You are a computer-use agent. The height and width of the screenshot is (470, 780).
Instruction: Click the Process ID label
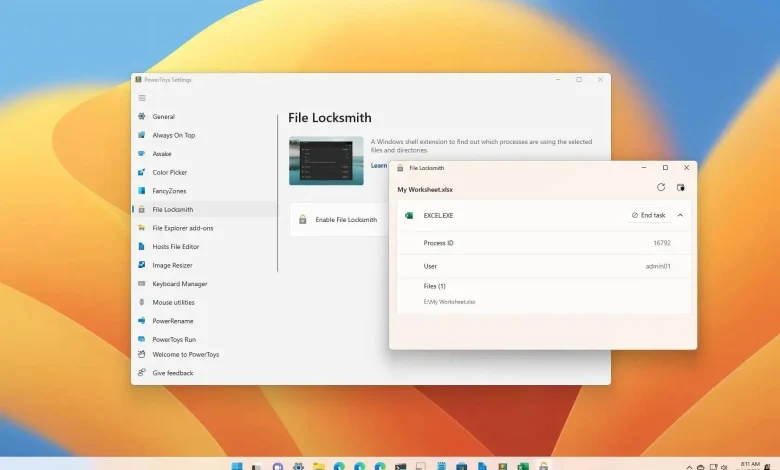(x=438, y=243)
